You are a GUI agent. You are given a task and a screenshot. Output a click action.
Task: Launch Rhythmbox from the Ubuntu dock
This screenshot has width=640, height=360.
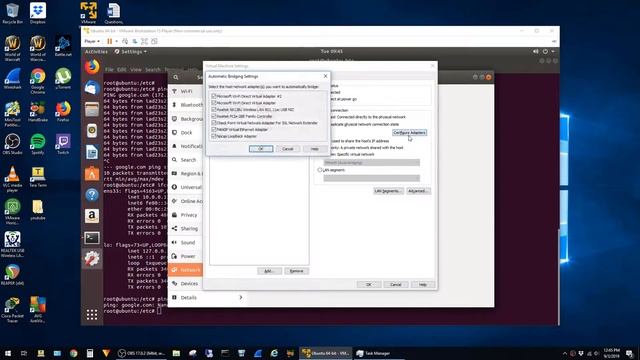point(92,131)
